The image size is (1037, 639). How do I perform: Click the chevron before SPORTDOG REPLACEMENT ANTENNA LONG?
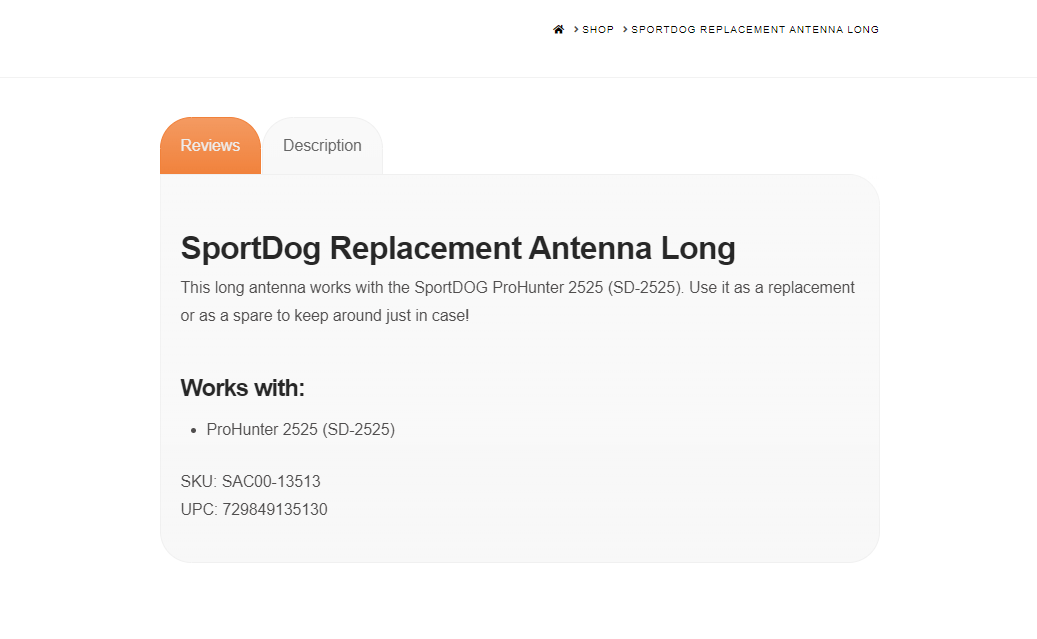(x=625, y=29)
